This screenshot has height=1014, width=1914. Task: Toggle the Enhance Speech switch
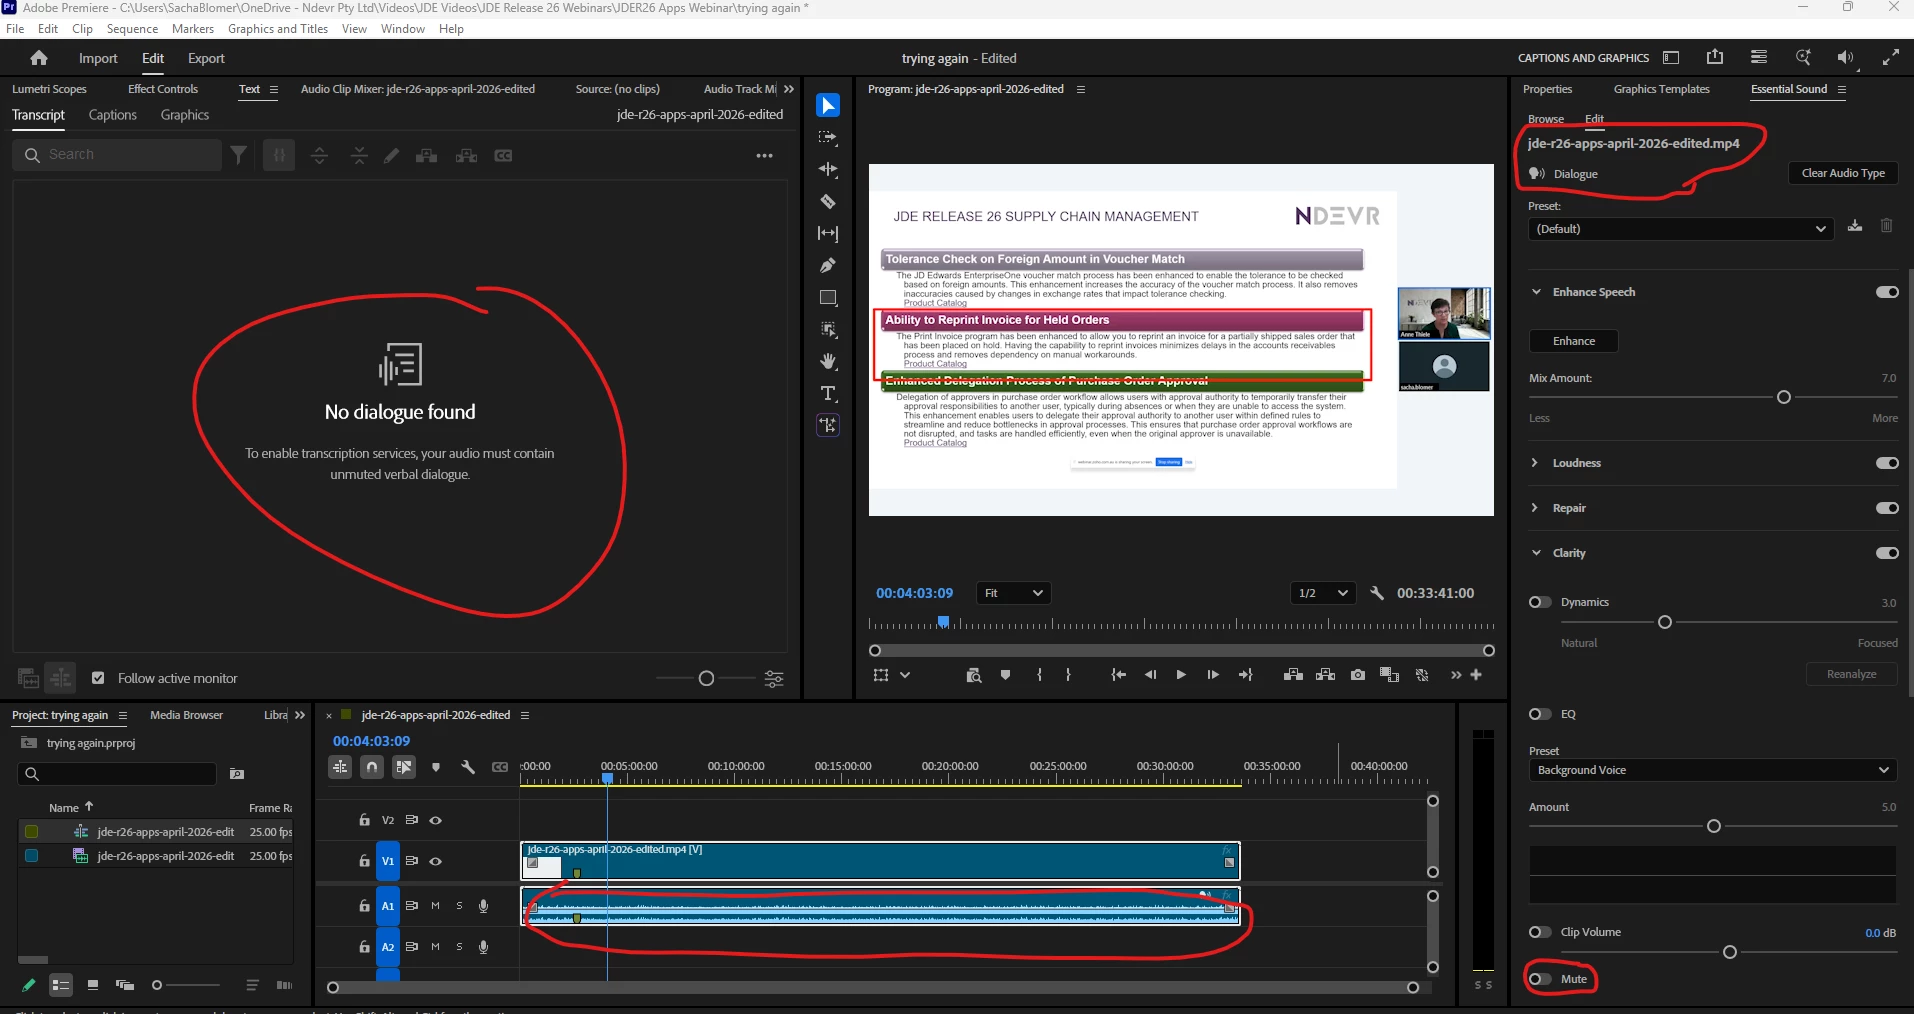coord(1887,292)
